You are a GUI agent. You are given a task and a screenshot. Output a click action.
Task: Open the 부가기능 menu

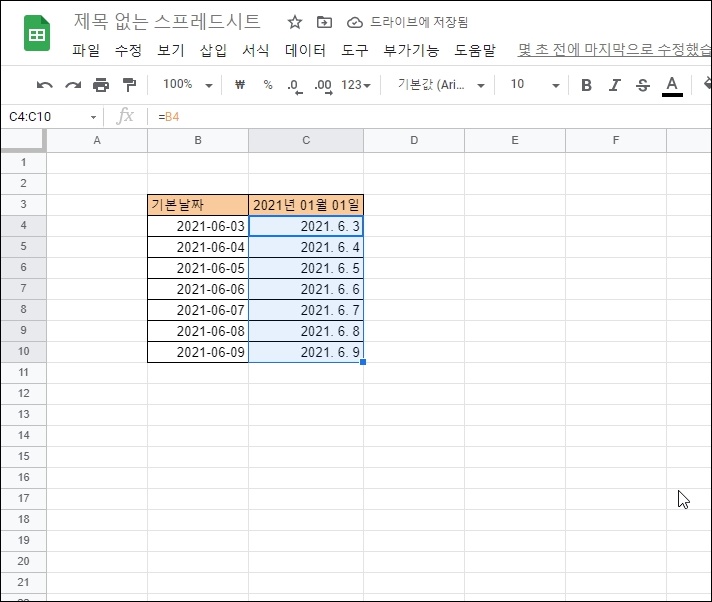pos(411,50)
